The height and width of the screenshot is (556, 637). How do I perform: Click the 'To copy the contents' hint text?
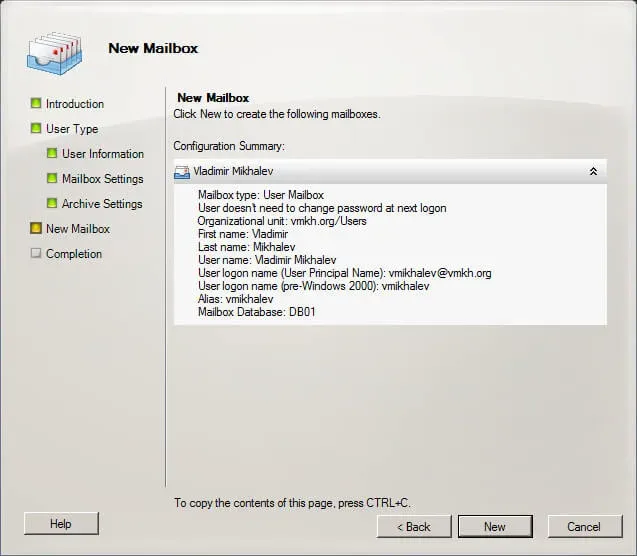(292, 503)
